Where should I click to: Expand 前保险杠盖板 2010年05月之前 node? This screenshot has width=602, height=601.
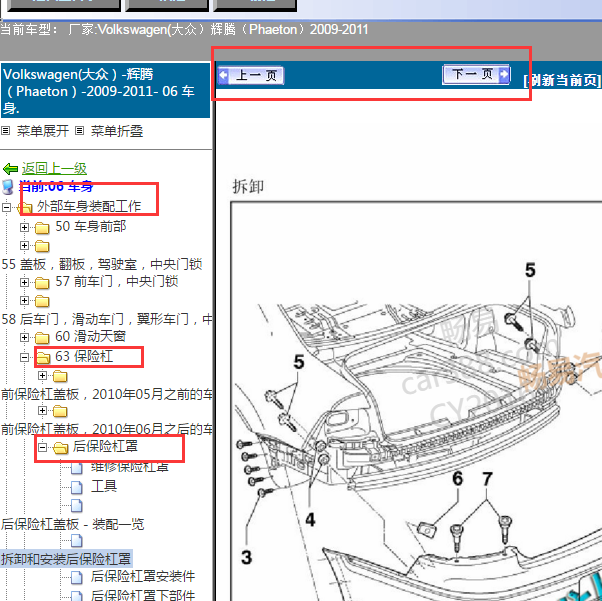(x=43, y=375)
